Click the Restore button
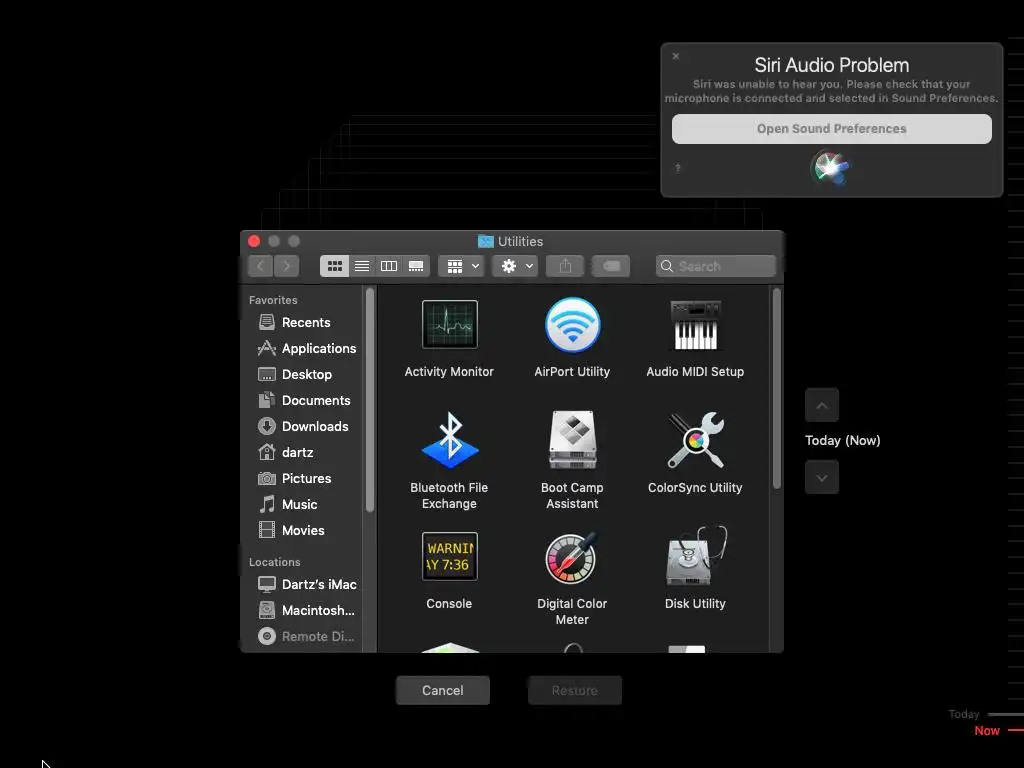The width and height of the screenshot is (1024, 768). coord(575,690)
